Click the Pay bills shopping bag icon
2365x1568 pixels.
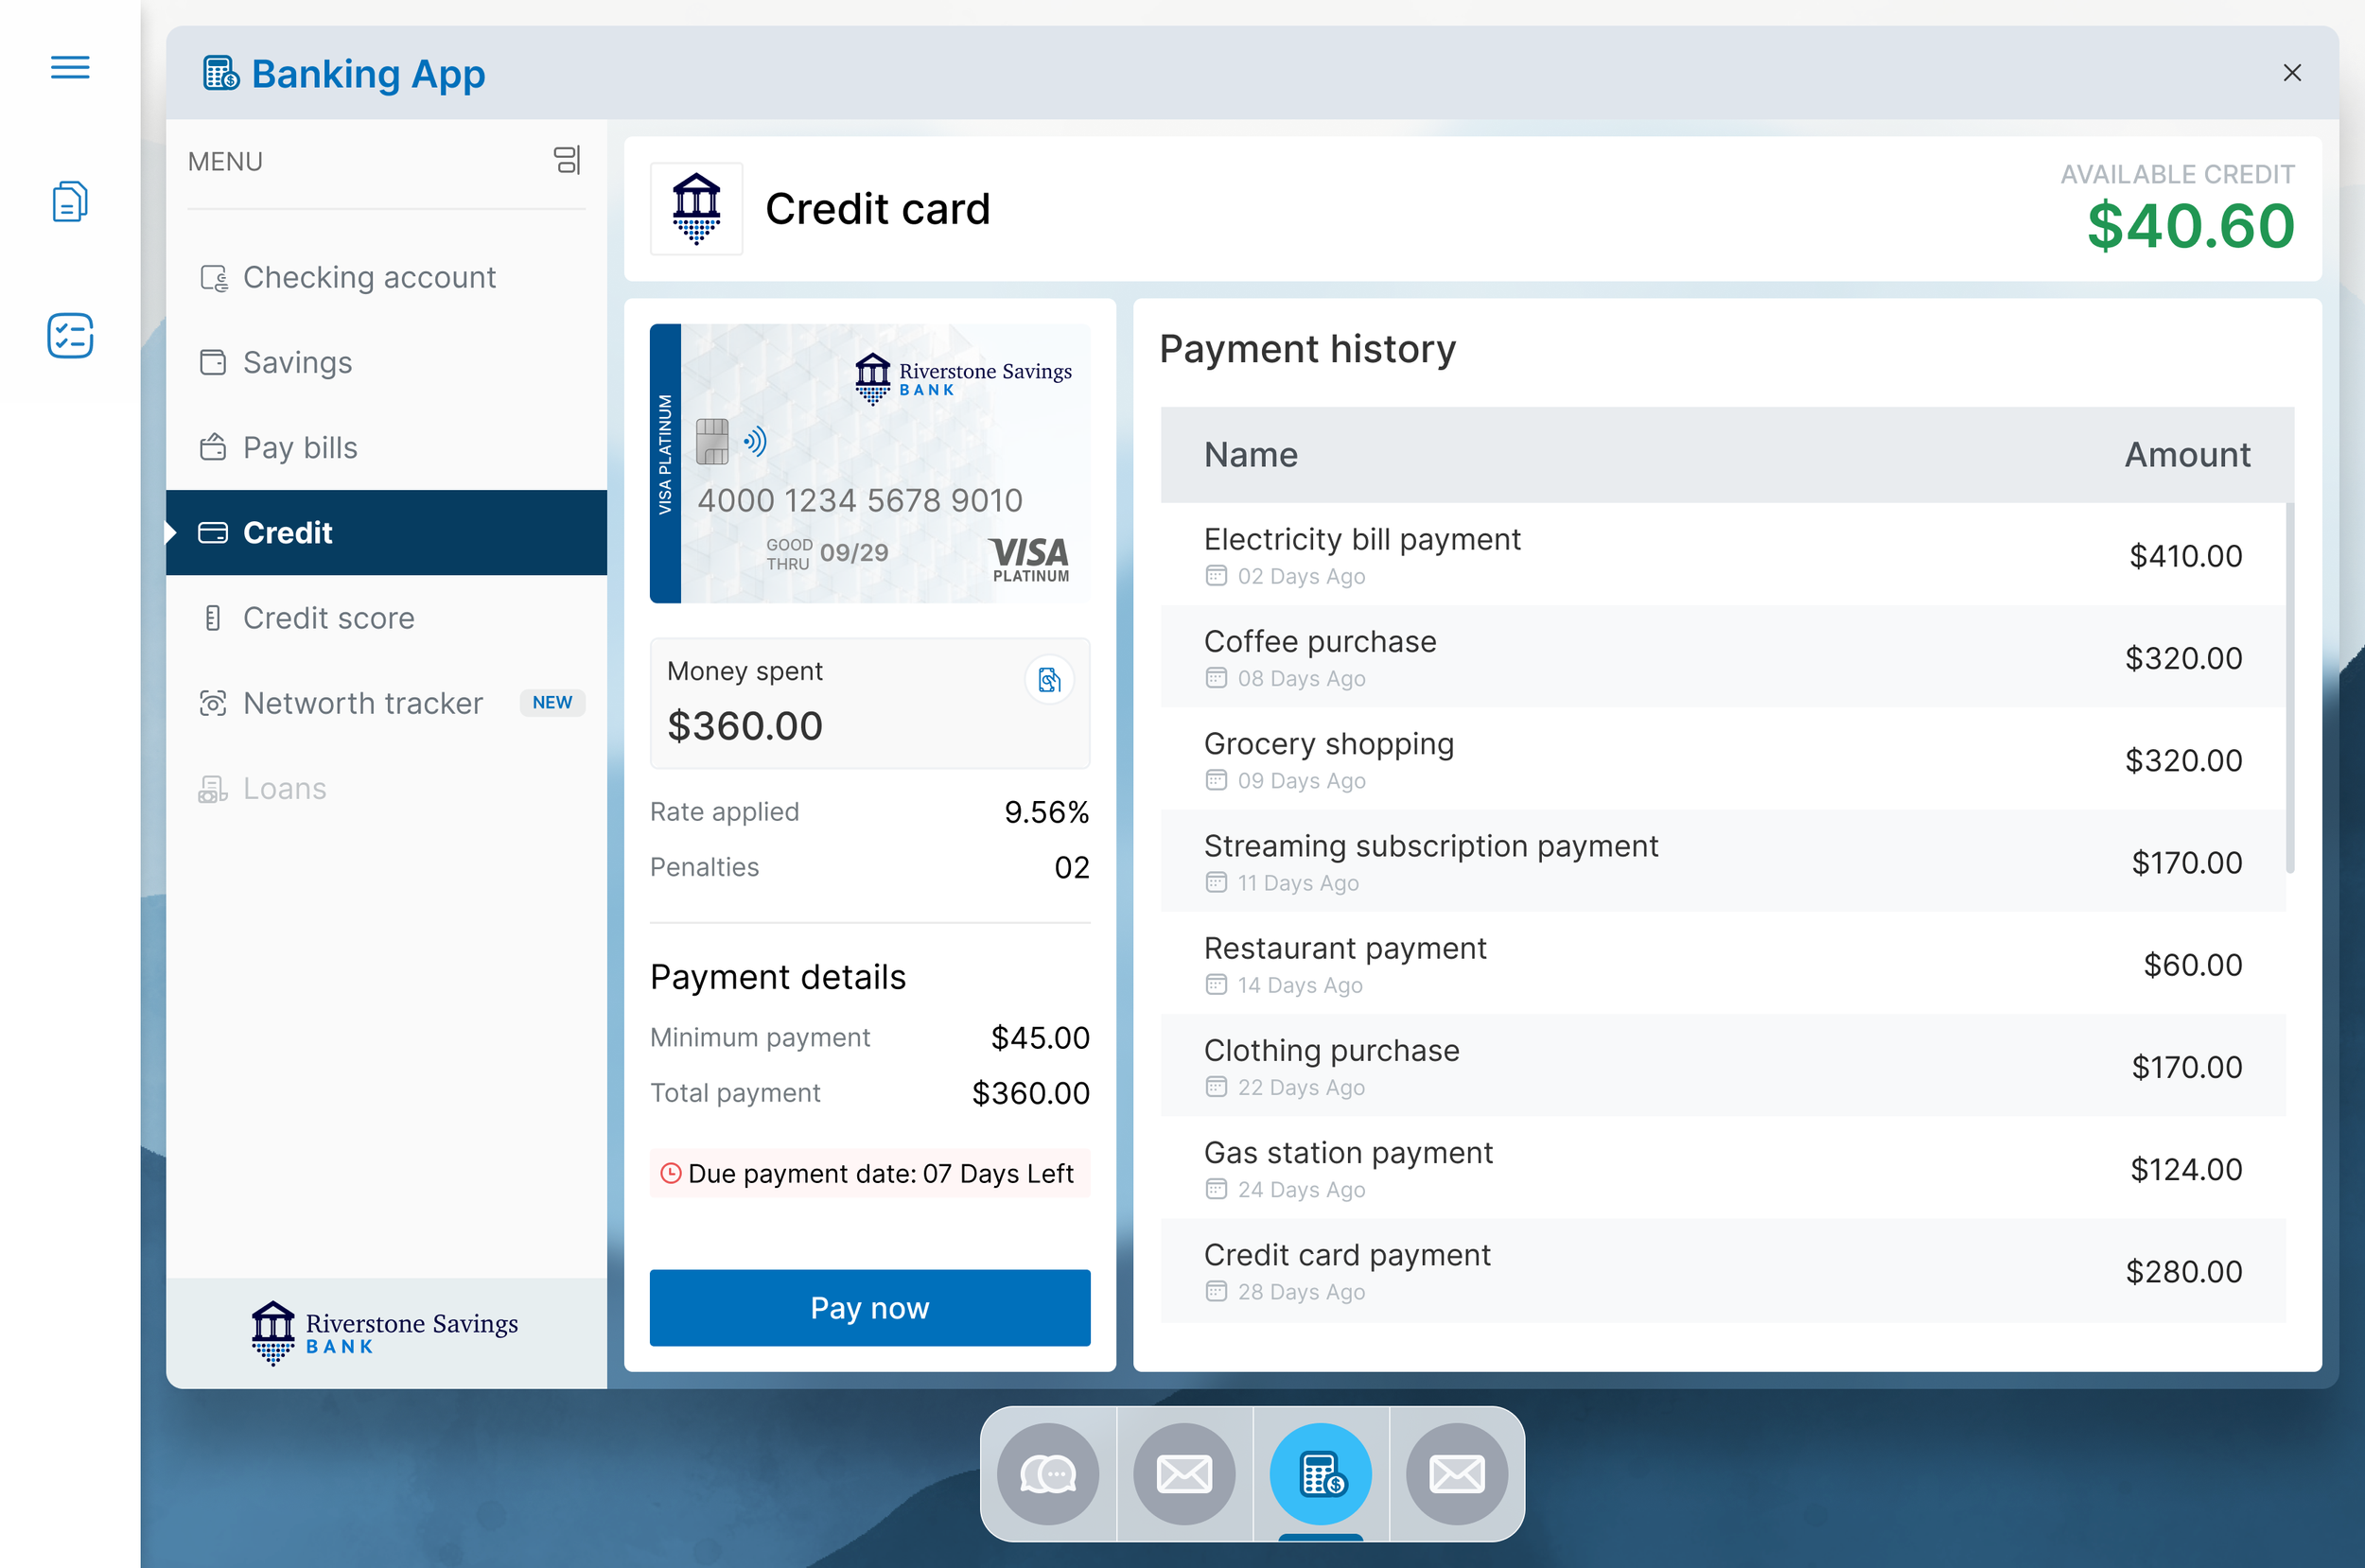tap(213, 447)
